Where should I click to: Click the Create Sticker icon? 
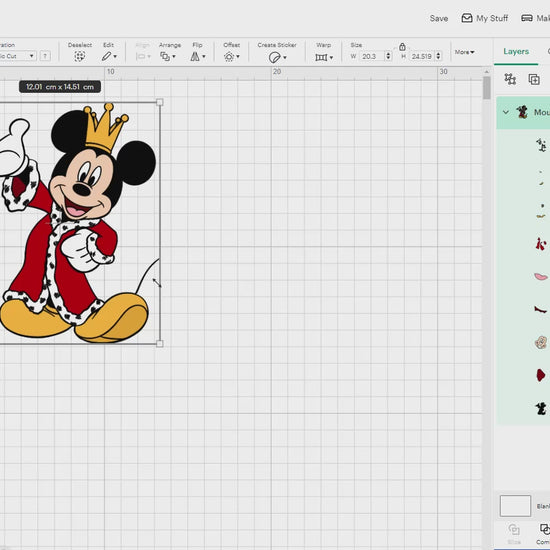(x=274, y=57)
